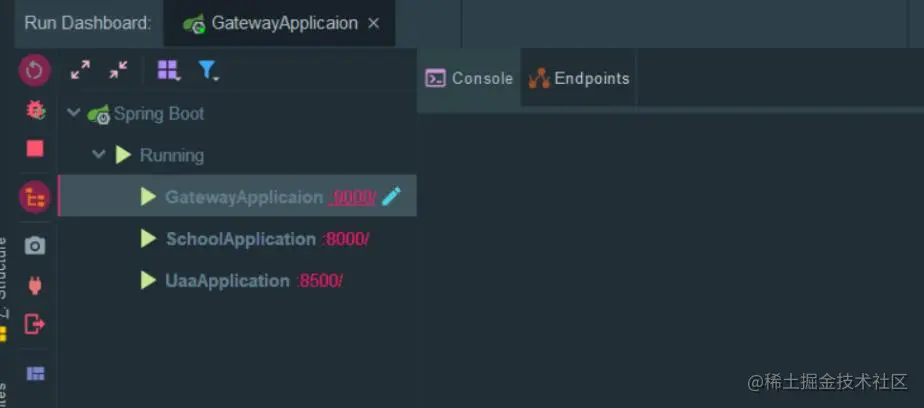Image resolution: width=924 pixels, height=408 pixels.
Task: Open the :8500/ port link
Action: pyautogui.click(x=319, y=281)
